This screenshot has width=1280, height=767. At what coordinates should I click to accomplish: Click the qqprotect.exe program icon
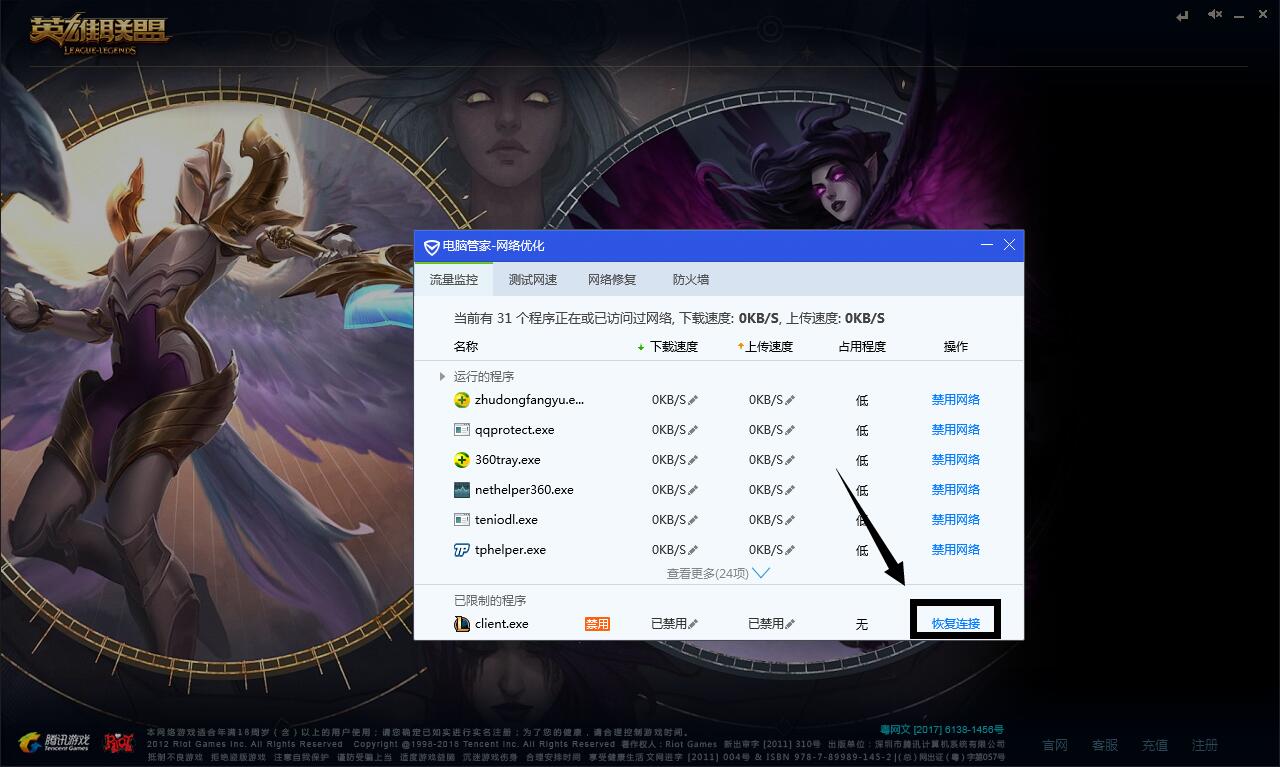pyautogui.click(x=461, y=430)
